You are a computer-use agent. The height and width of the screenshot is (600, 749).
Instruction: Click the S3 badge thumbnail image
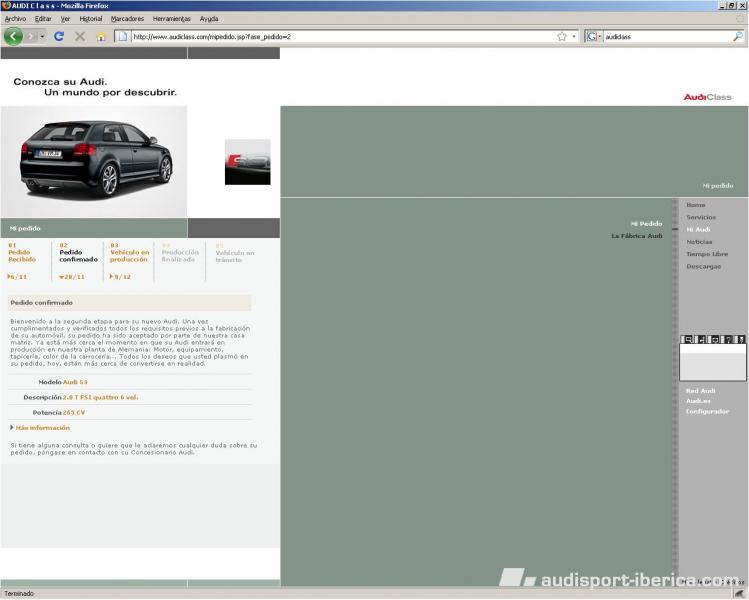247,162
